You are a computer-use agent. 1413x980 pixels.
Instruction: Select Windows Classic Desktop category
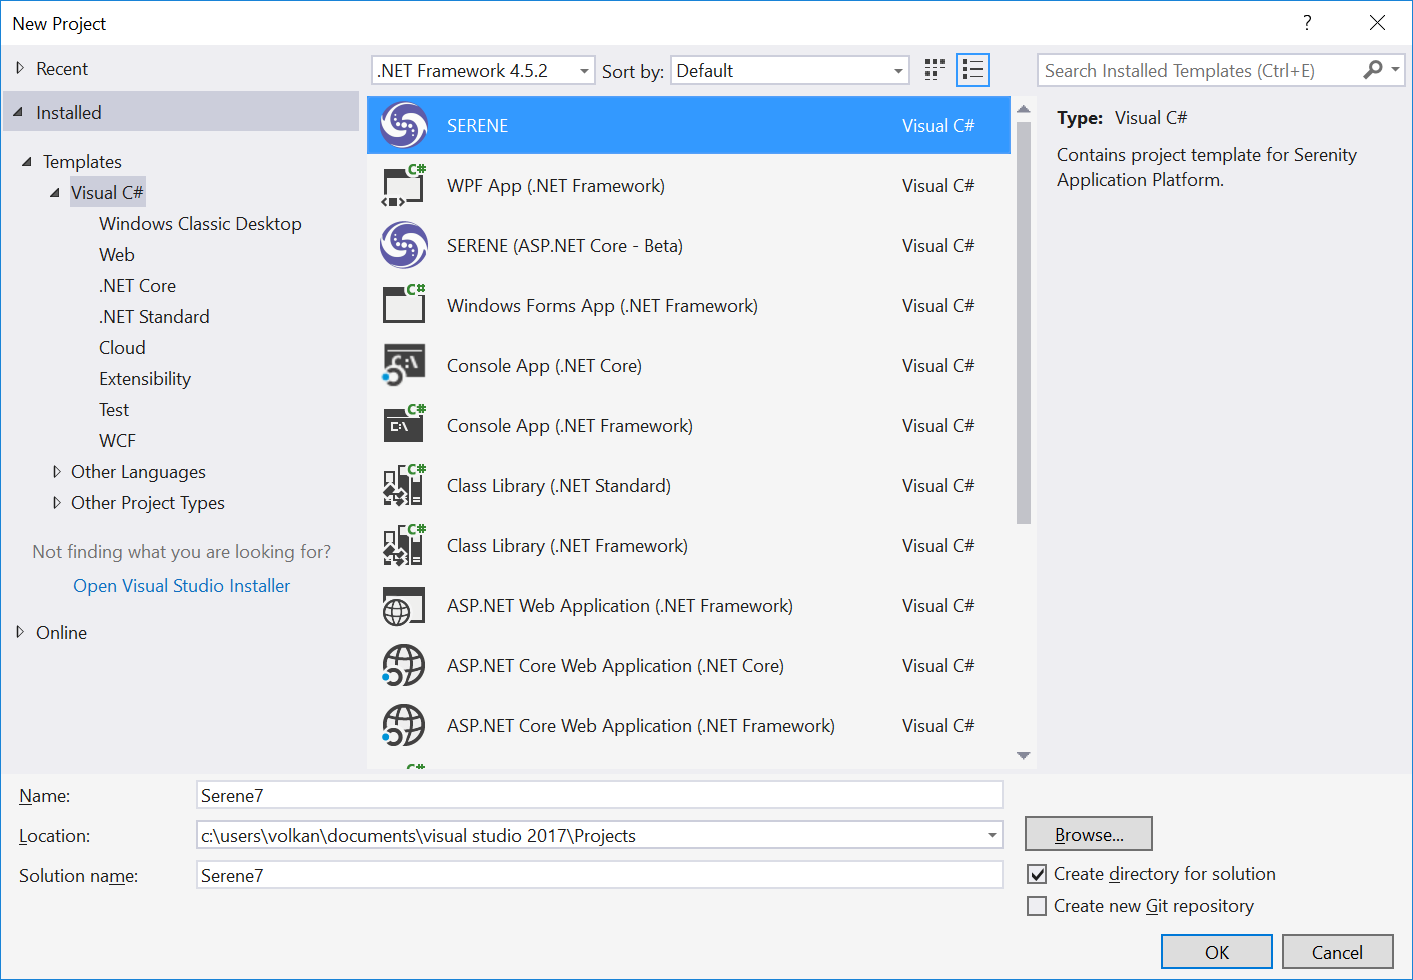pyautogui.click(x=200, y=224)
